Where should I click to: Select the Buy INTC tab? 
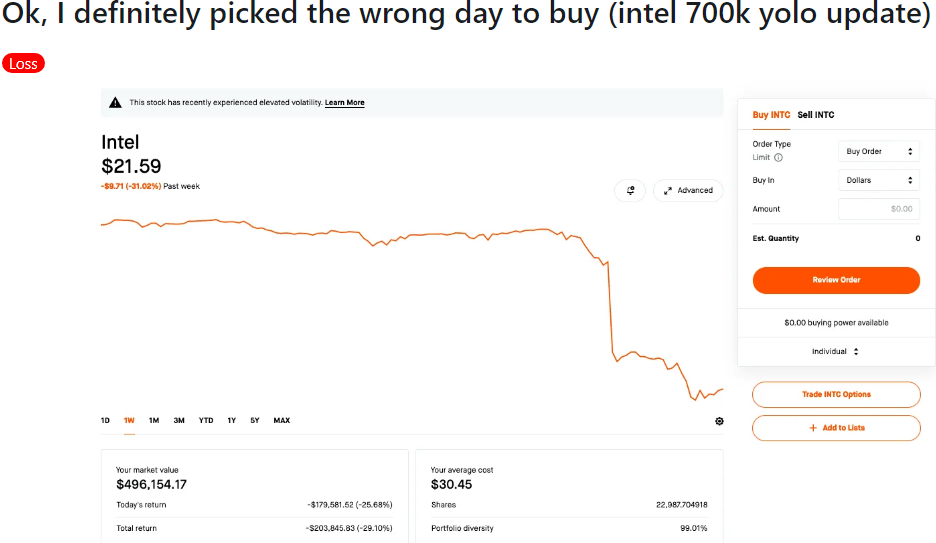tap(771, 115)
